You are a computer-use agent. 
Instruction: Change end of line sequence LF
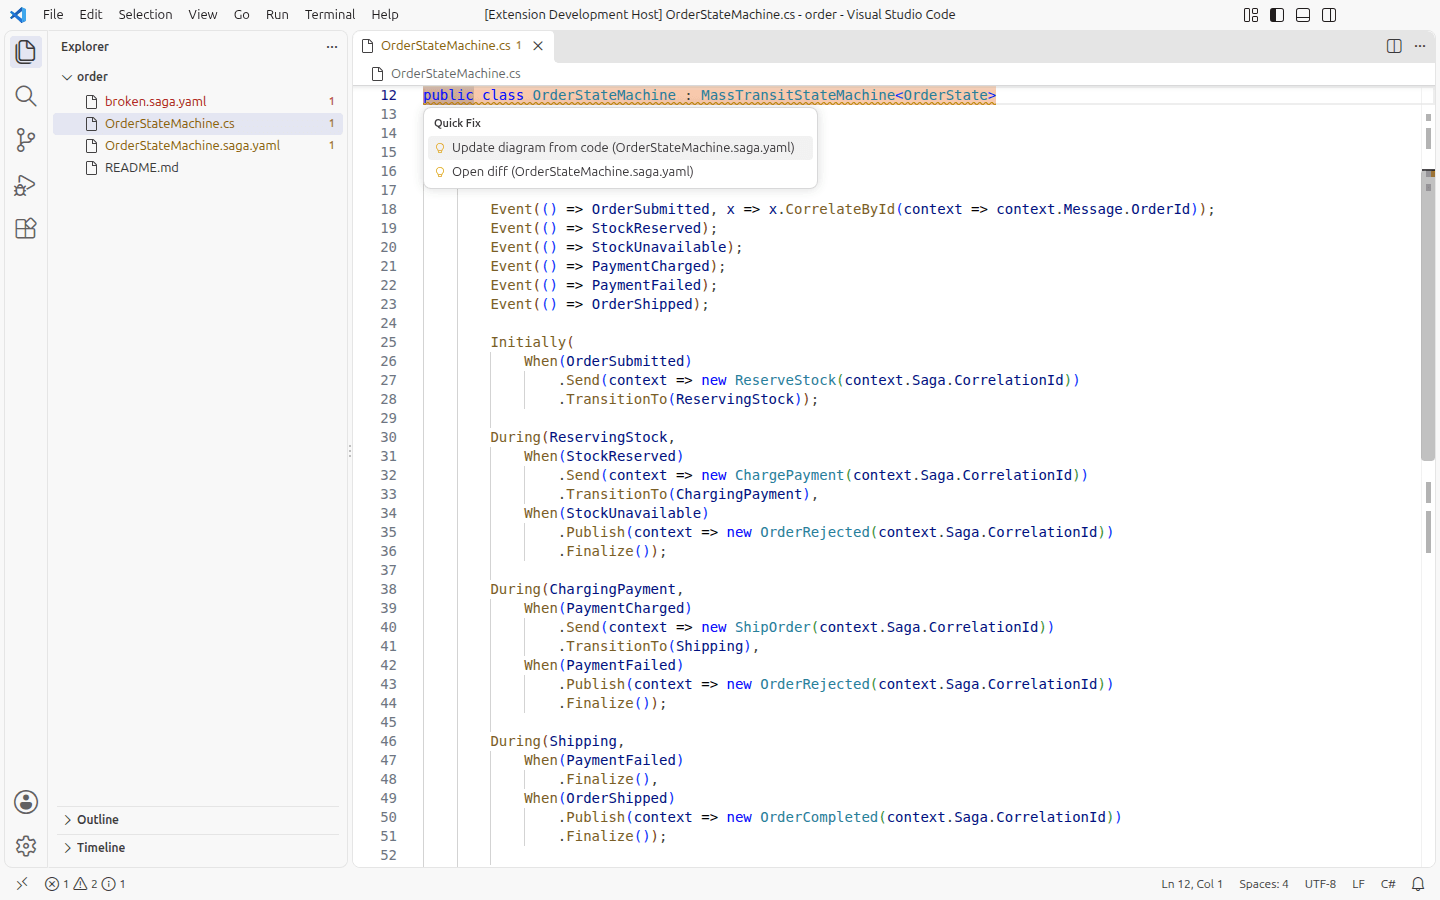1358,884
